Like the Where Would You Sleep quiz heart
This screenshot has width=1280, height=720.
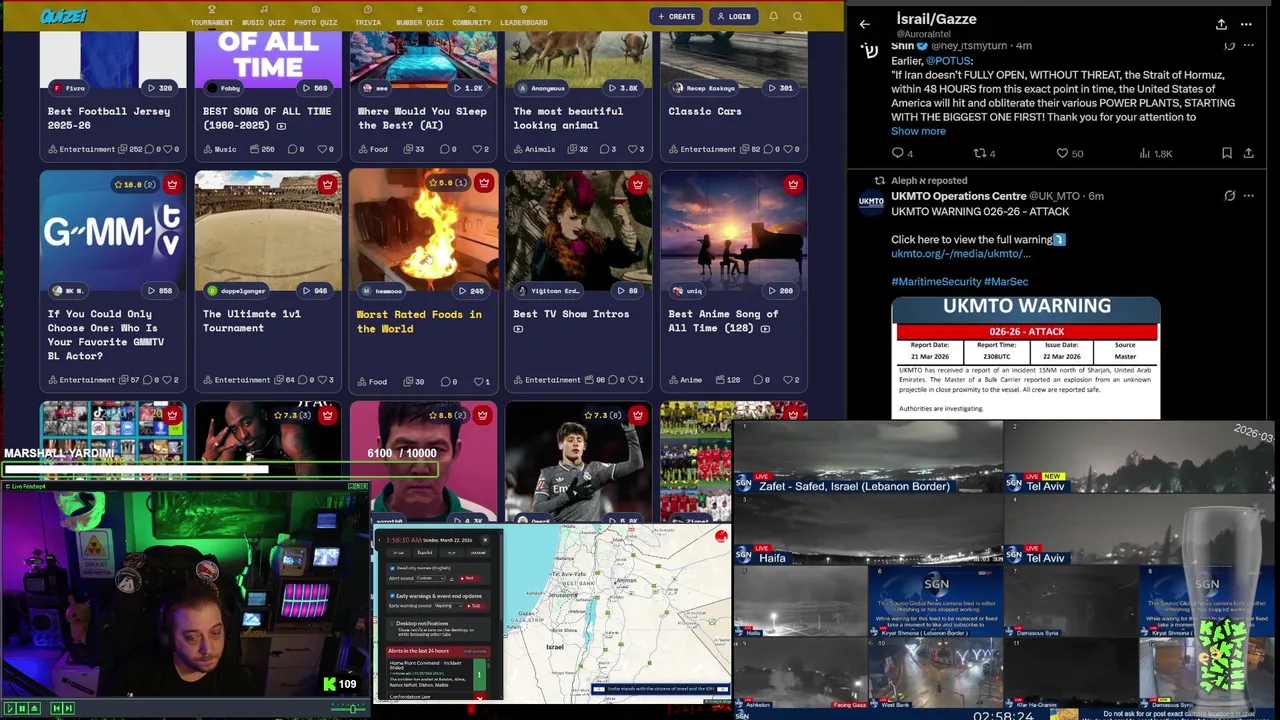click(x=477, y=149)
